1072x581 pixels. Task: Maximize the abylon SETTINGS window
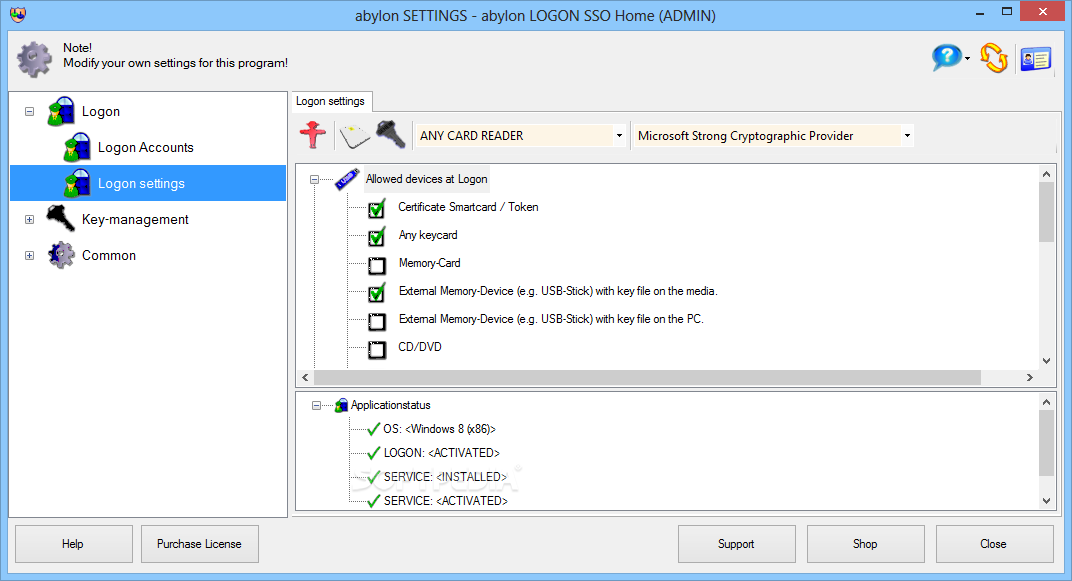(x=1006, y=12)
